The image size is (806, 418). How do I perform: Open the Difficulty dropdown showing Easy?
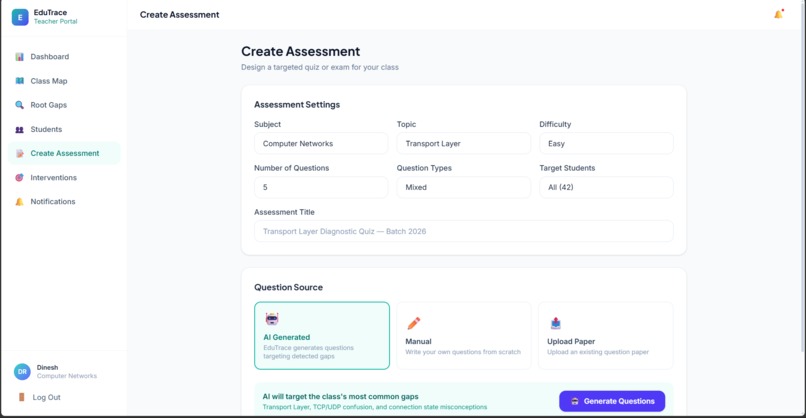[x=606, y=143]
